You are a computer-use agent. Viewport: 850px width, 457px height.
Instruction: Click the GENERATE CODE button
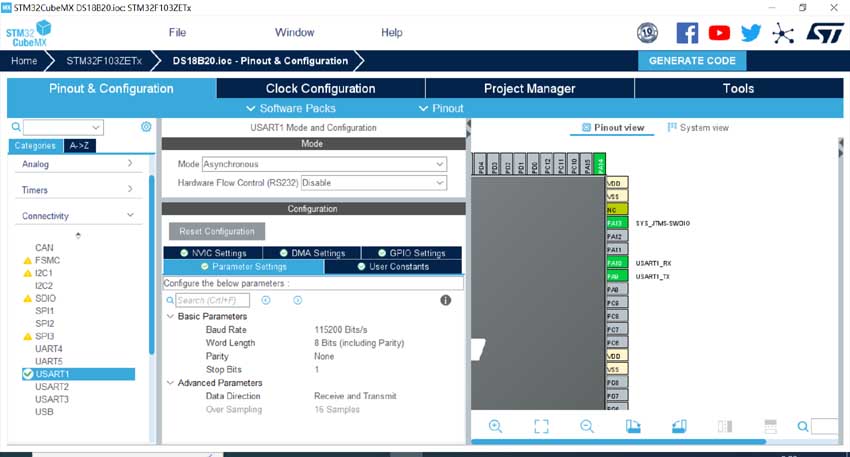pyautogui.click(x=692, y=61)
